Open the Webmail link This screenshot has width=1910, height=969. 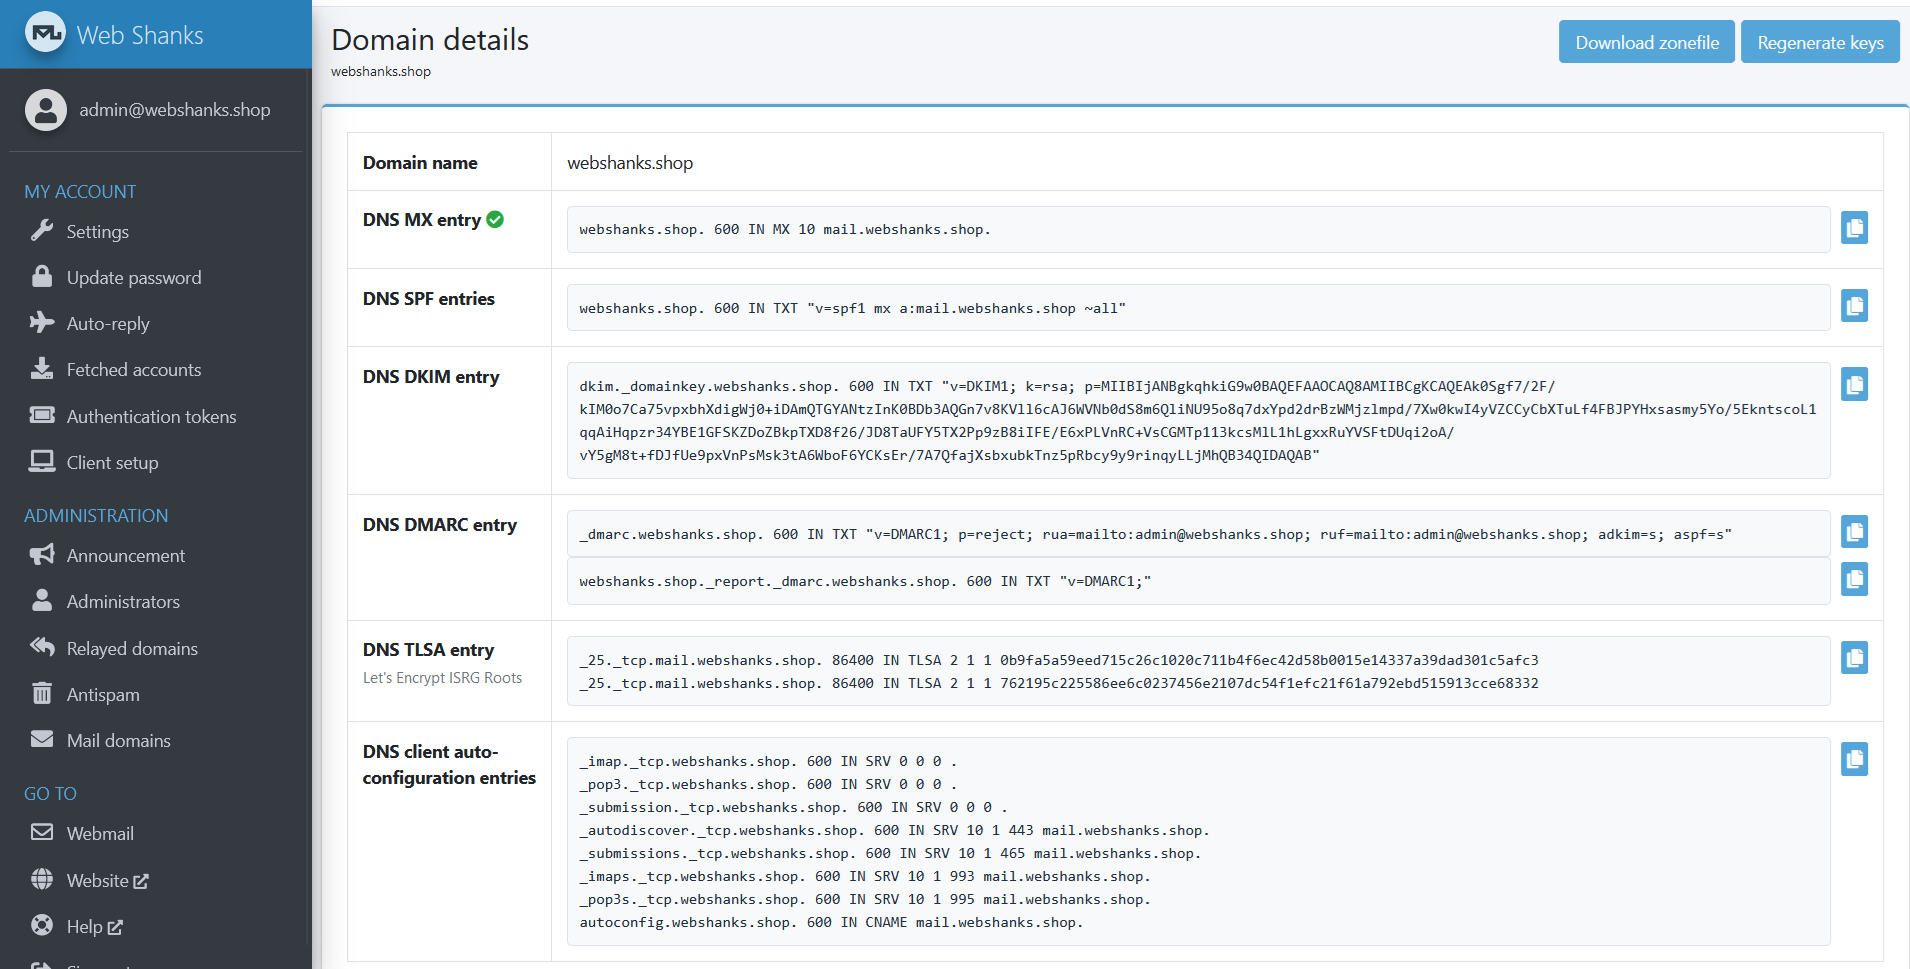[100, 834]
